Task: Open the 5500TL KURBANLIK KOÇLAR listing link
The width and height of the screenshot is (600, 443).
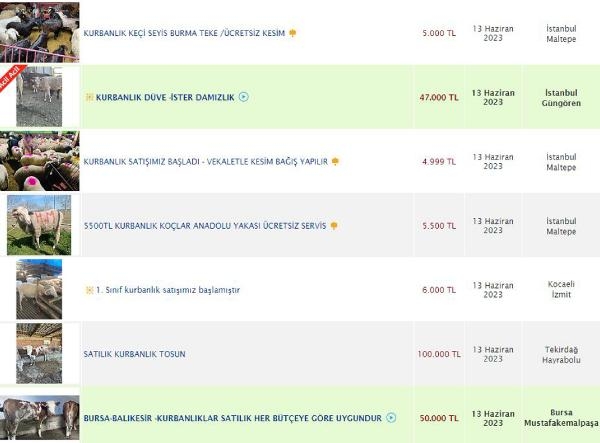Action: (x=205, y=226)
